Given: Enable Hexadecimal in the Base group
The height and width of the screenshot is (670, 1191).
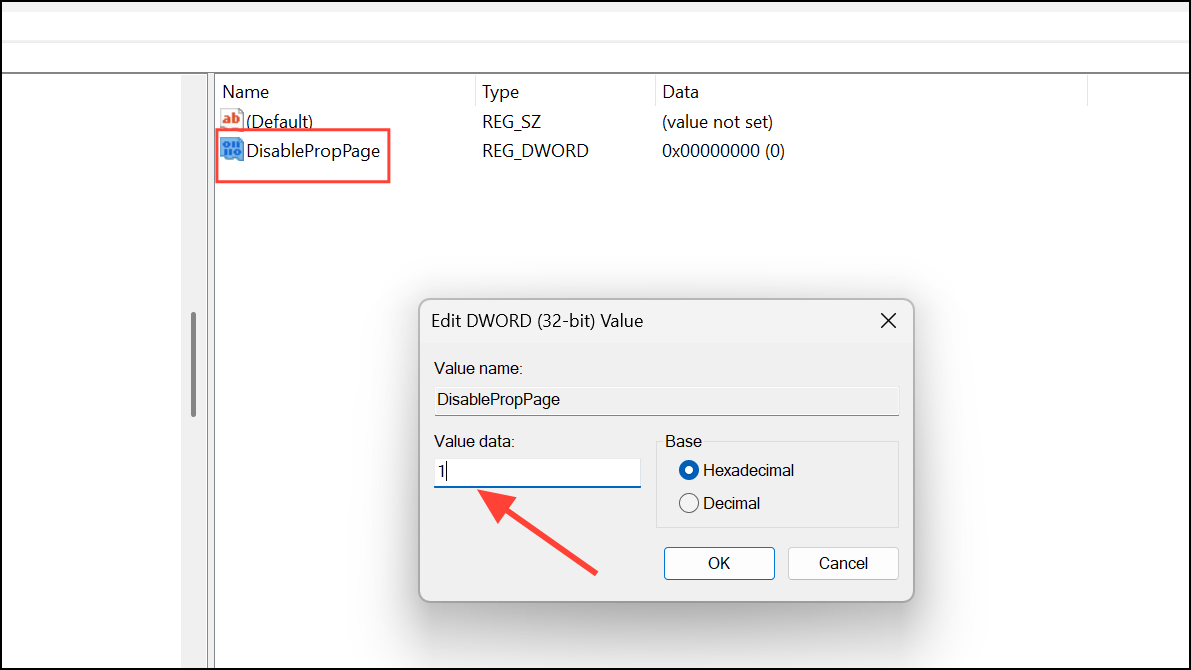Looking at the screenshot, I should click(688, 470).
